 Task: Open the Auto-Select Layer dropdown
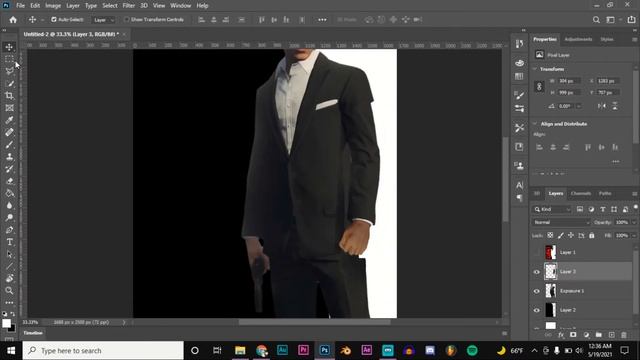click(104, 20)
